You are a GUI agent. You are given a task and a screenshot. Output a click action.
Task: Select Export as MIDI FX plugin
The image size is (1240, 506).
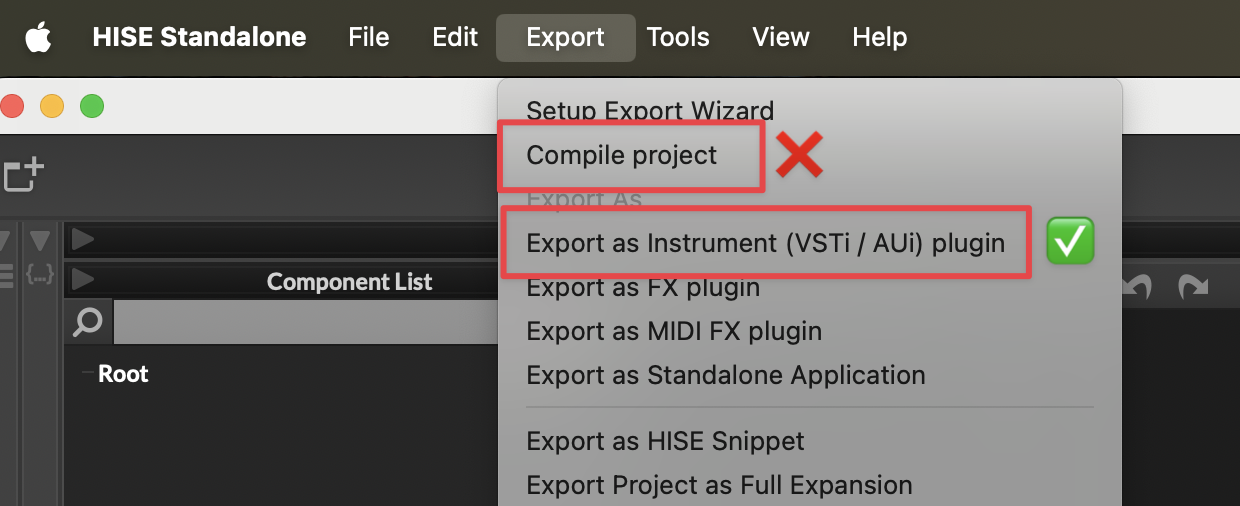tap(674, 331)
